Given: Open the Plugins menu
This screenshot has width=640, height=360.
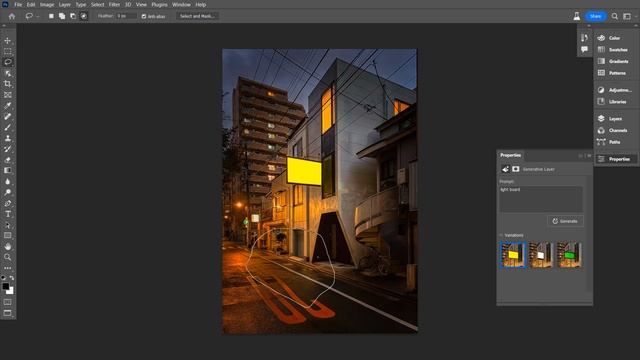Looking at the screenshot, I should (159, 4).
